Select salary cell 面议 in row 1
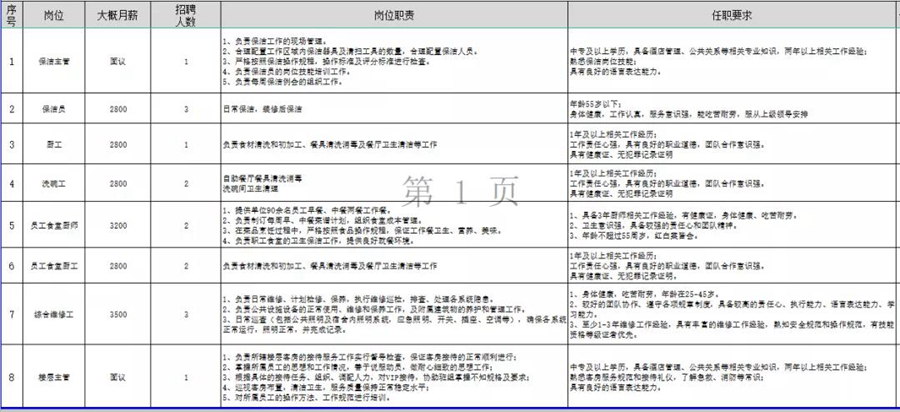Screen dimensions: 900x412 tap(116, 62)
